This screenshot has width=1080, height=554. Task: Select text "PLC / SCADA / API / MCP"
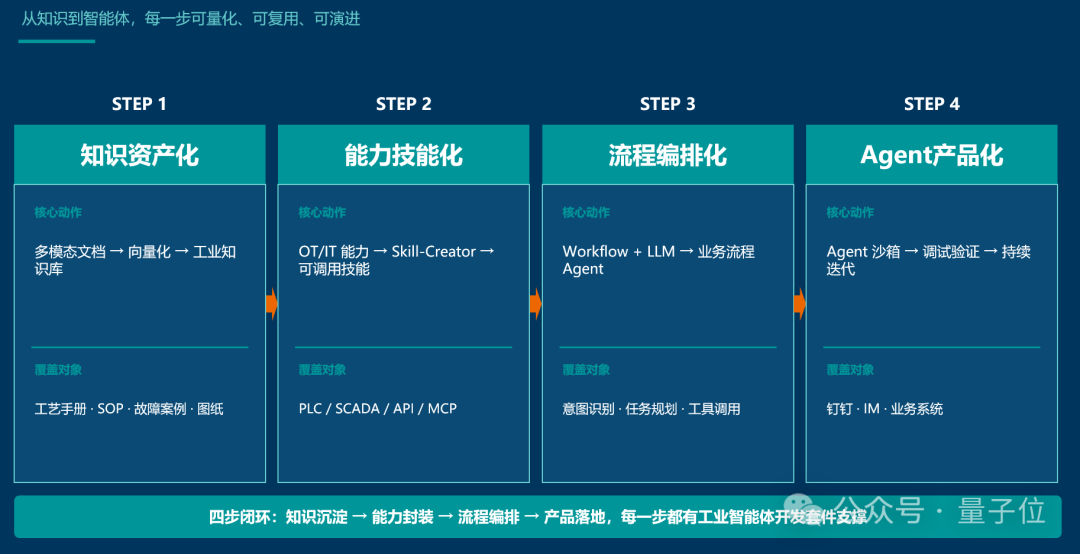pyautogui.click(x=377, y=409)
